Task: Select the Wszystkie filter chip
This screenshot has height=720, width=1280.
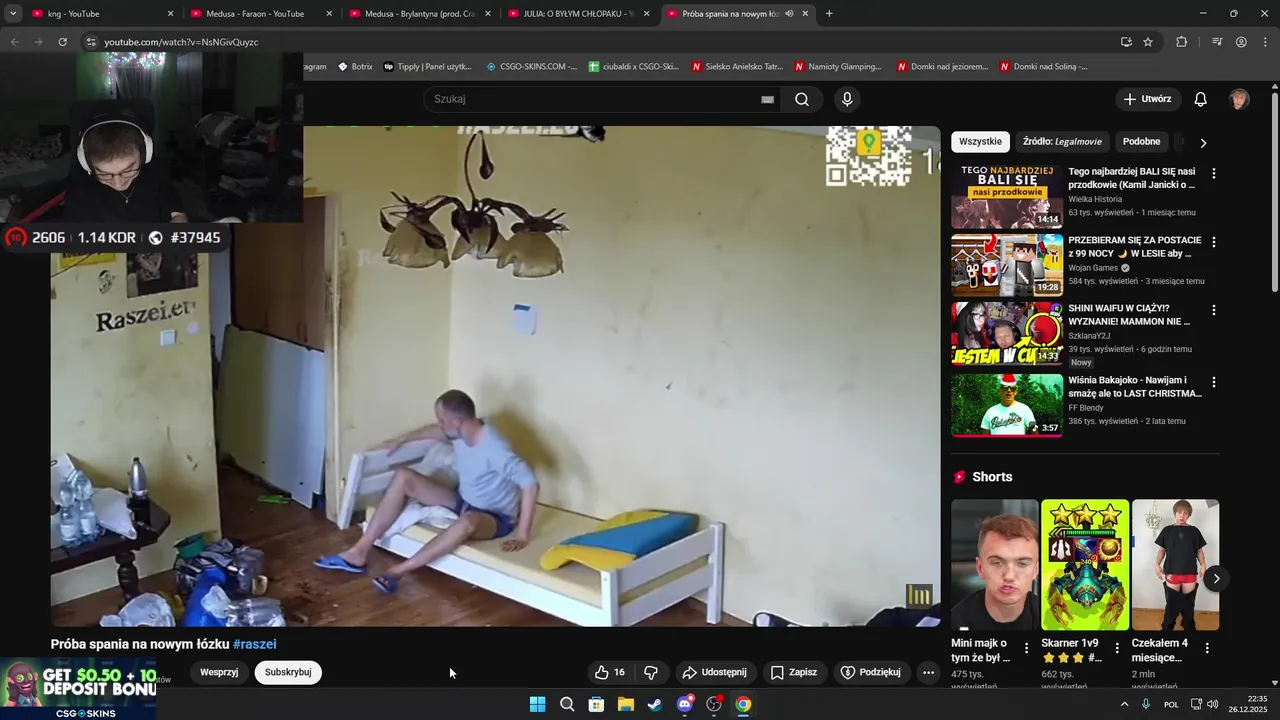Action: point(980,142)
